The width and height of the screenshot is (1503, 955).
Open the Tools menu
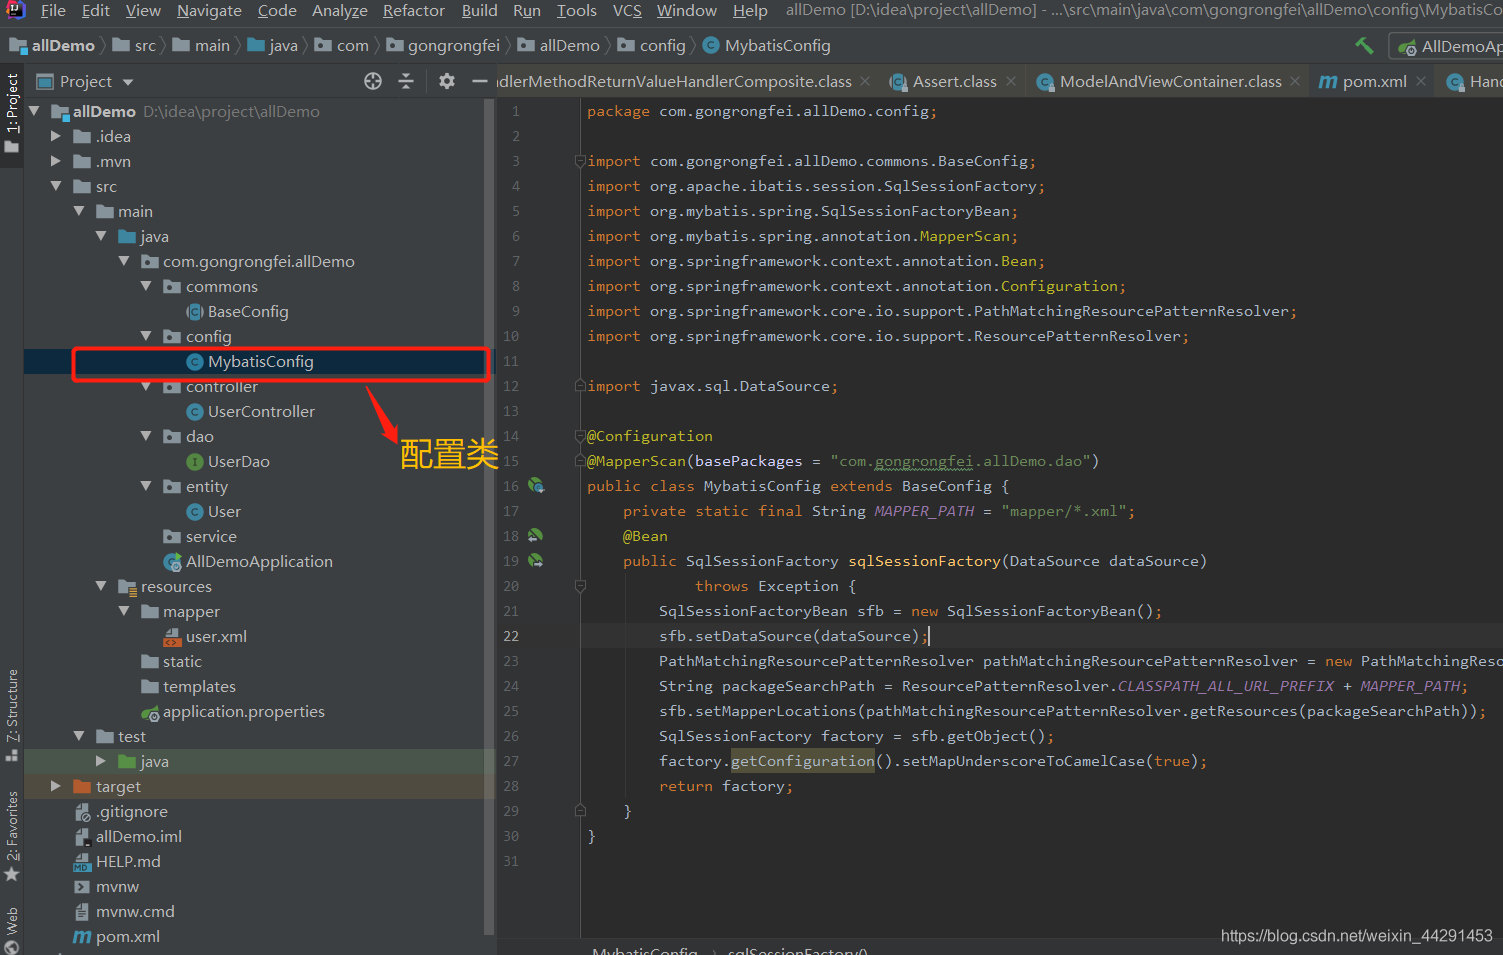click(576, 10)
